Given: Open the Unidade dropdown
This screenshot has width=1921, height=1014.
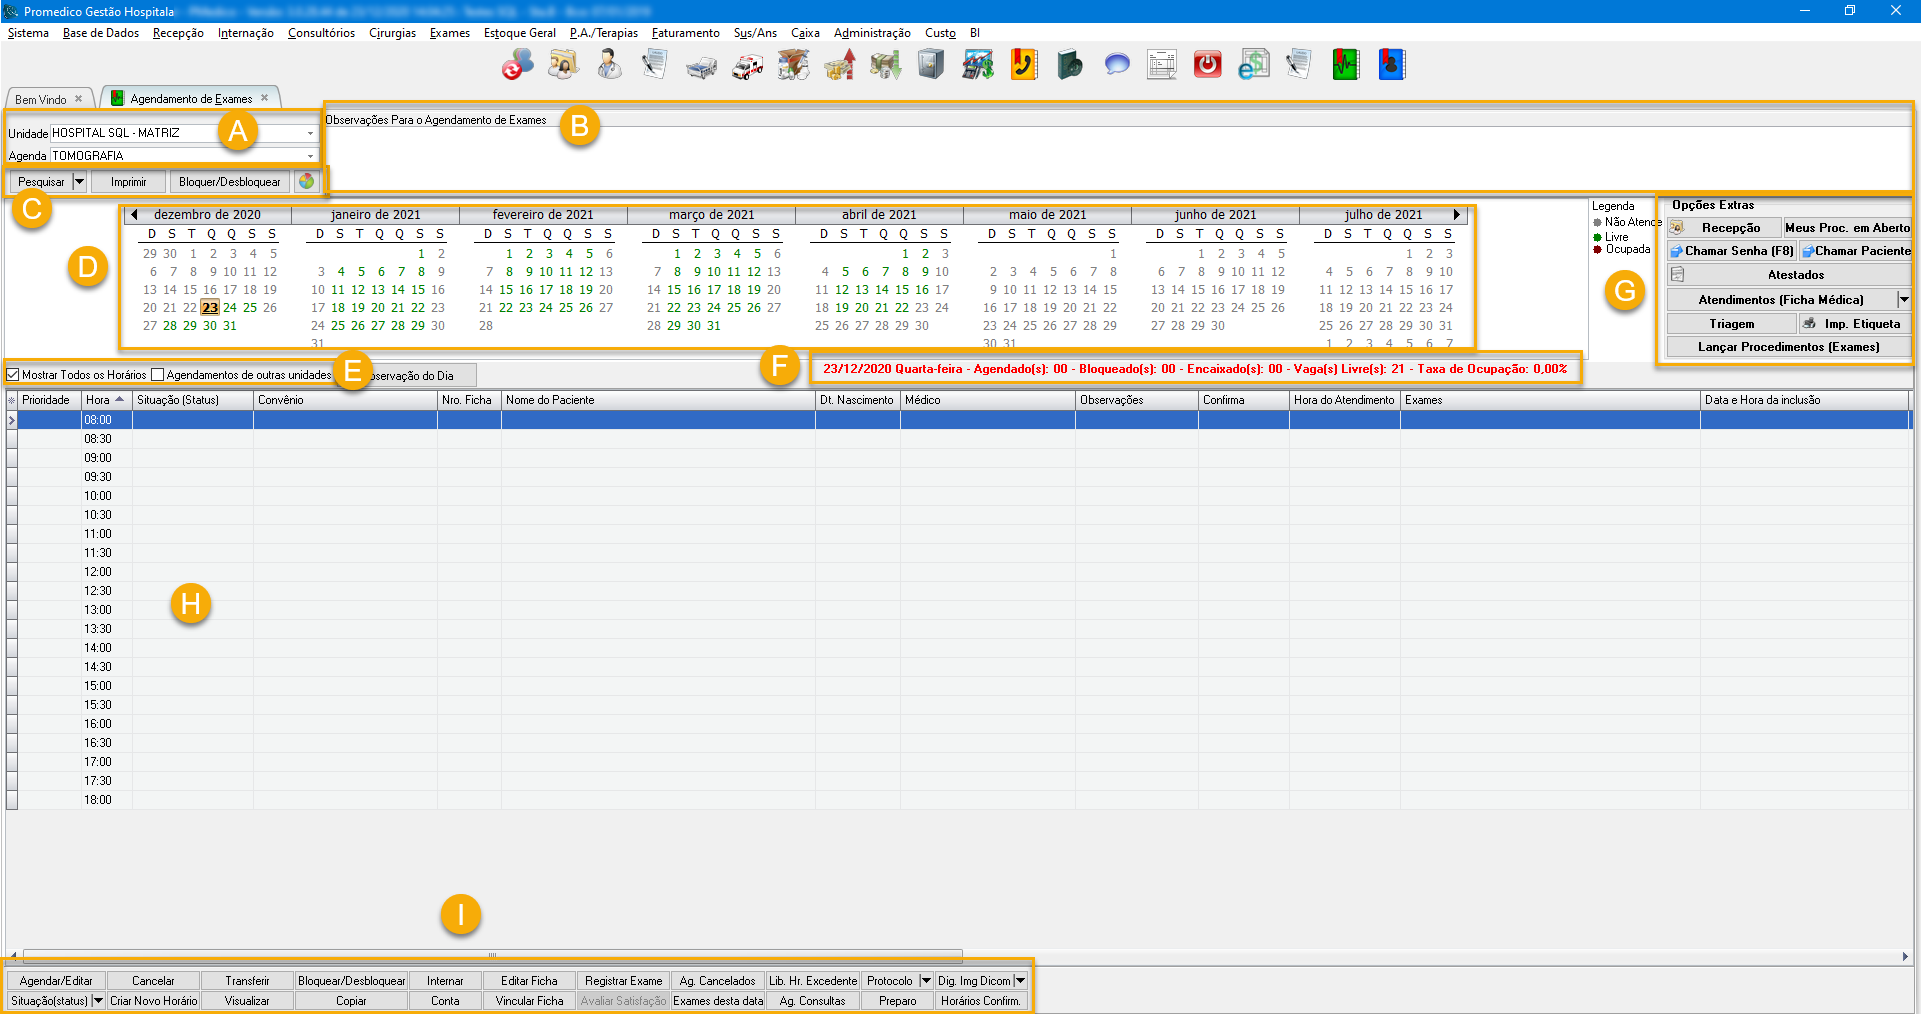Looking at the screenshot, I should [310, 133].
